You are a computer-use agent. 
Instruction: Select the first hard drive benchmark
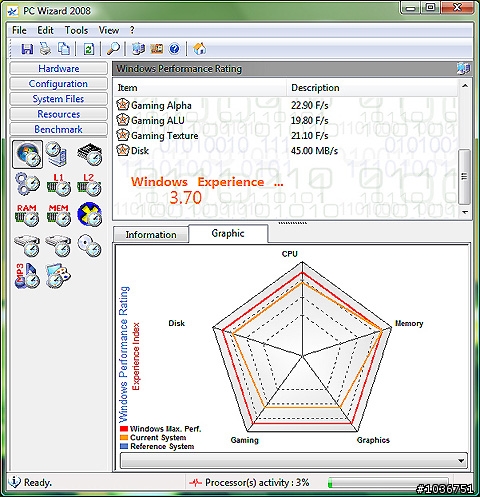point(27,246)
